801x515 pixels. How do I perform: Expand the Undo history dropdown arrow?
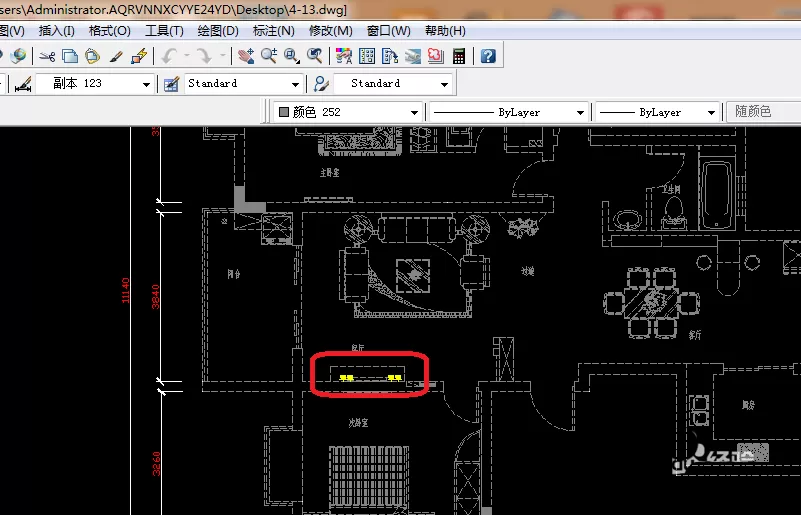coord(186,56)
